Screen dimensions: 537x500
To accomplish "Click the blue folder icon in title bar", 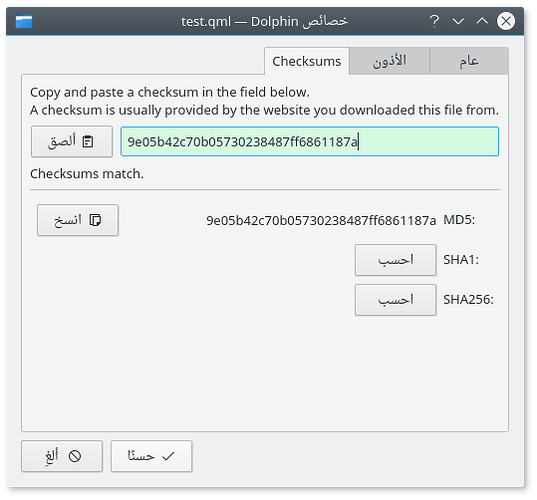I will [24, 21].
